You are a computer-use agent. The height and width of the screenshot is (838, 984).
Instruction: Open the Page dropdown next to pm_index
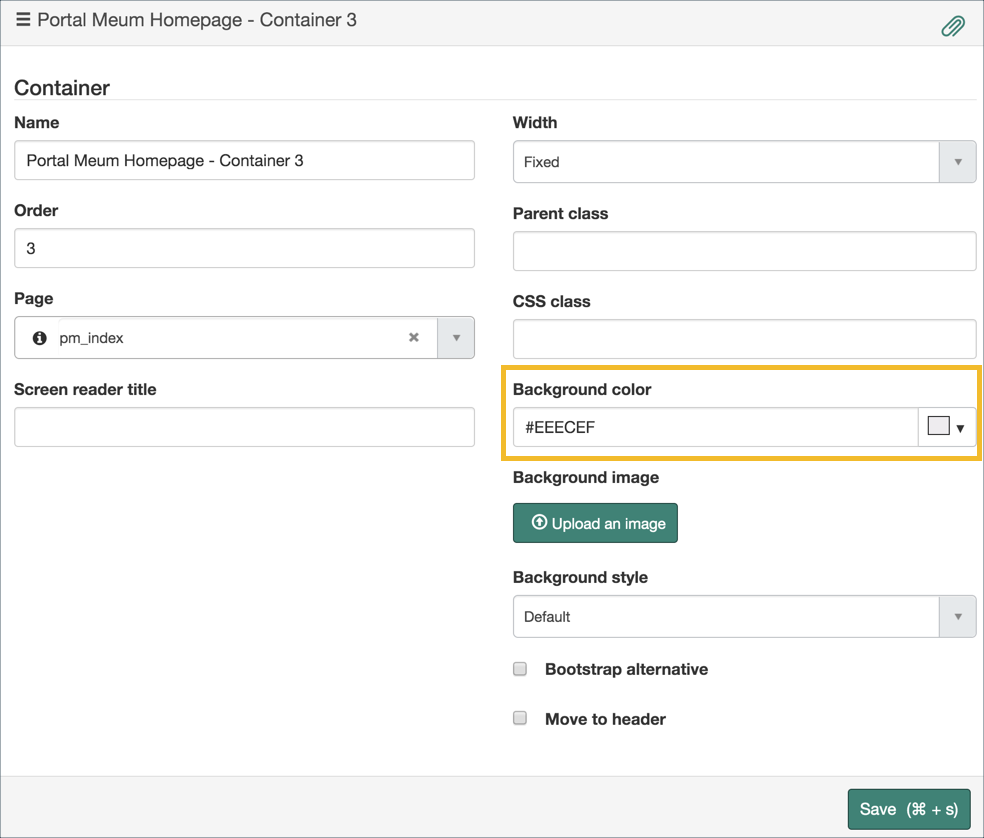click(455, 337)
